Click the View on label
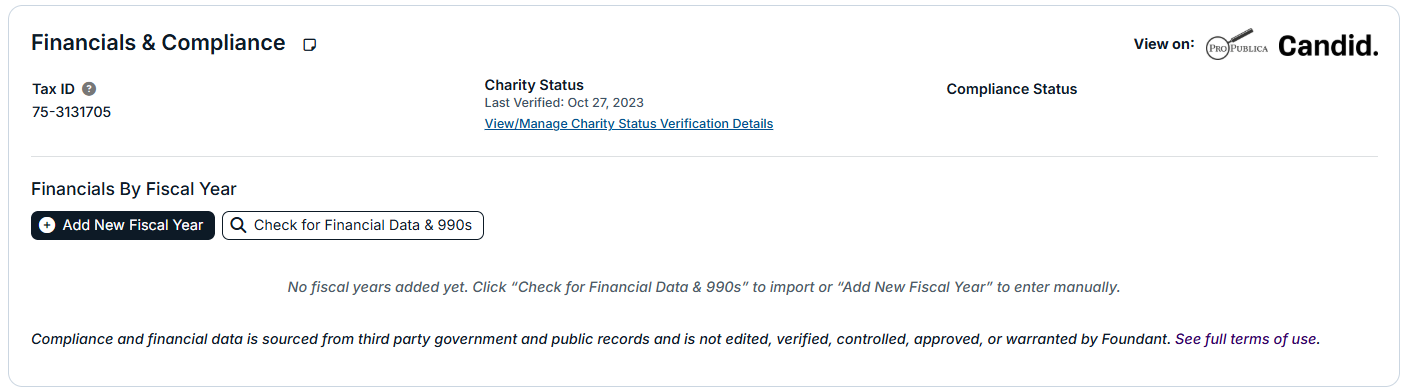 [x=1164, y=44]
